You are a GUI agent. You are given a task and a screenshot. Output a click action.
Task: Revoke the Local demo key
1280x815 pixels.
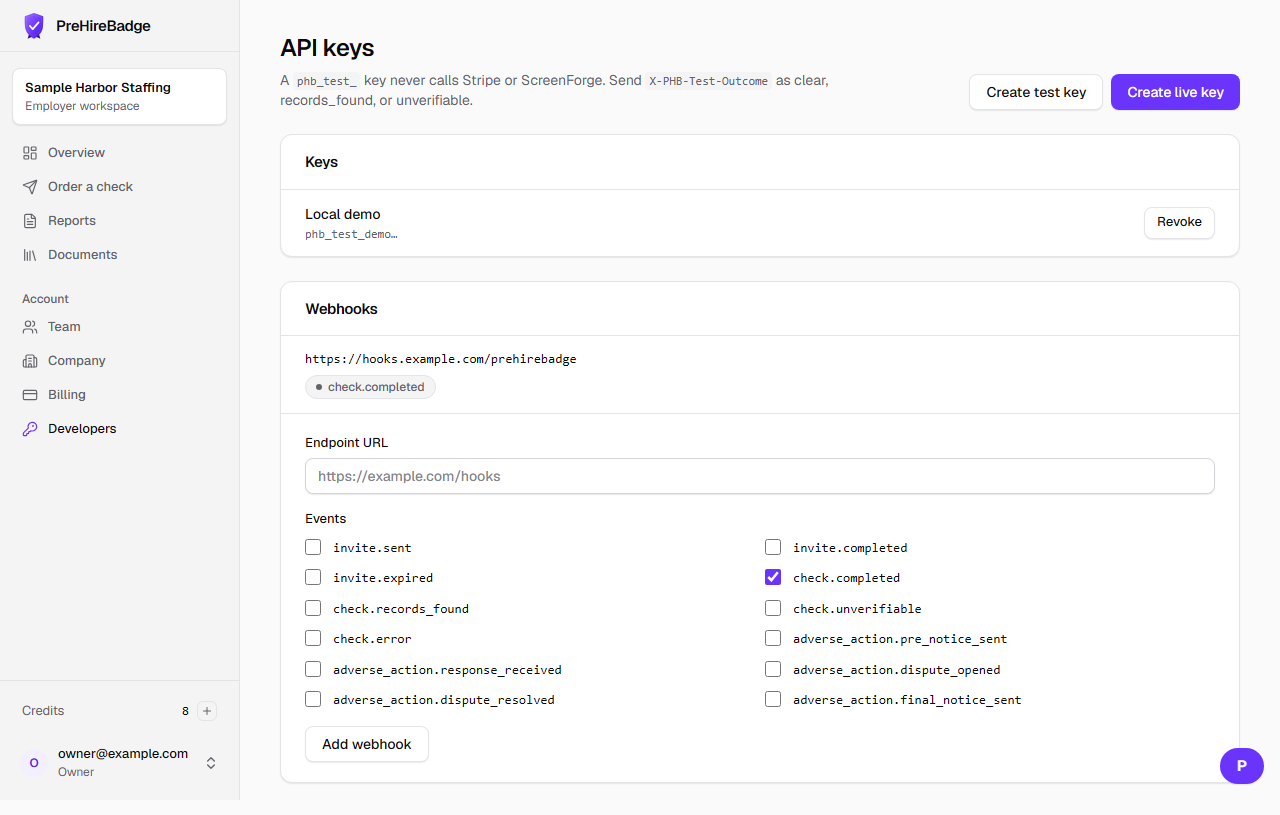click(1179, 223)
